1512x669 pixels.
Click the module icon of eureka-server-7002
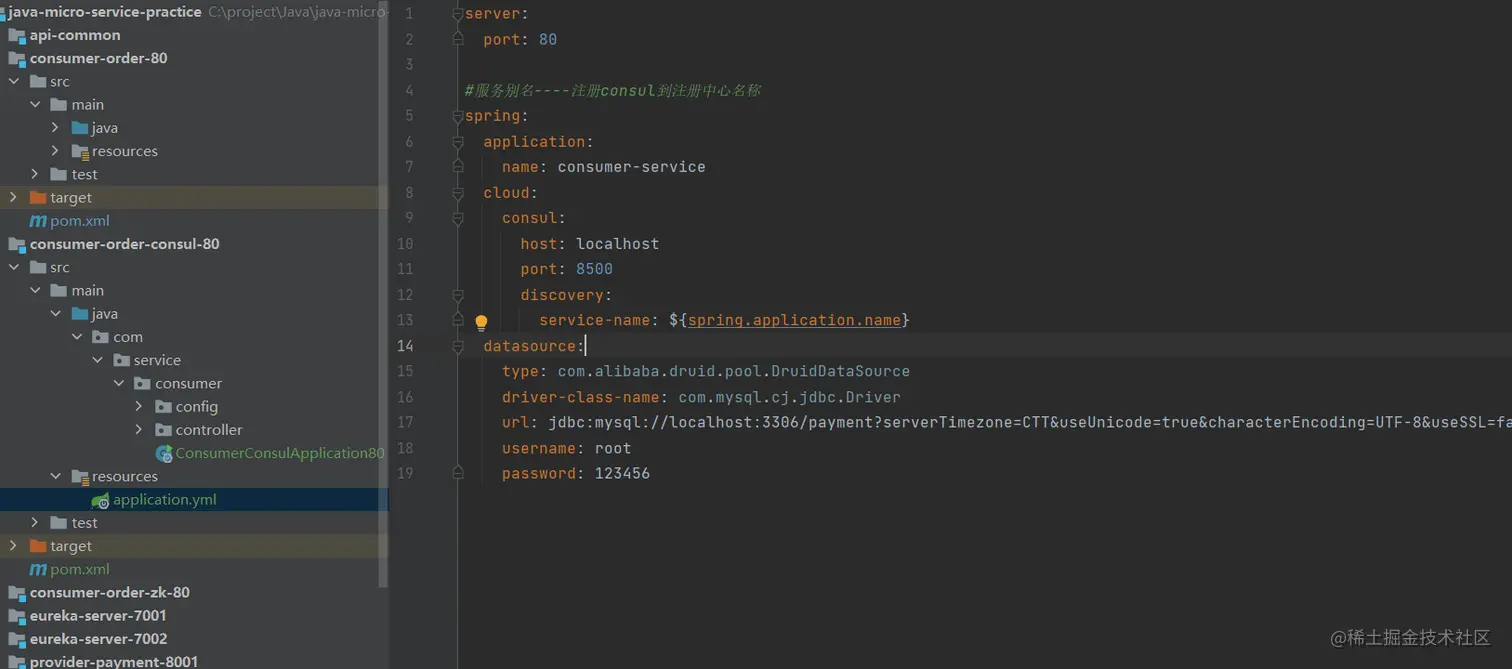(x=17, y=639)
